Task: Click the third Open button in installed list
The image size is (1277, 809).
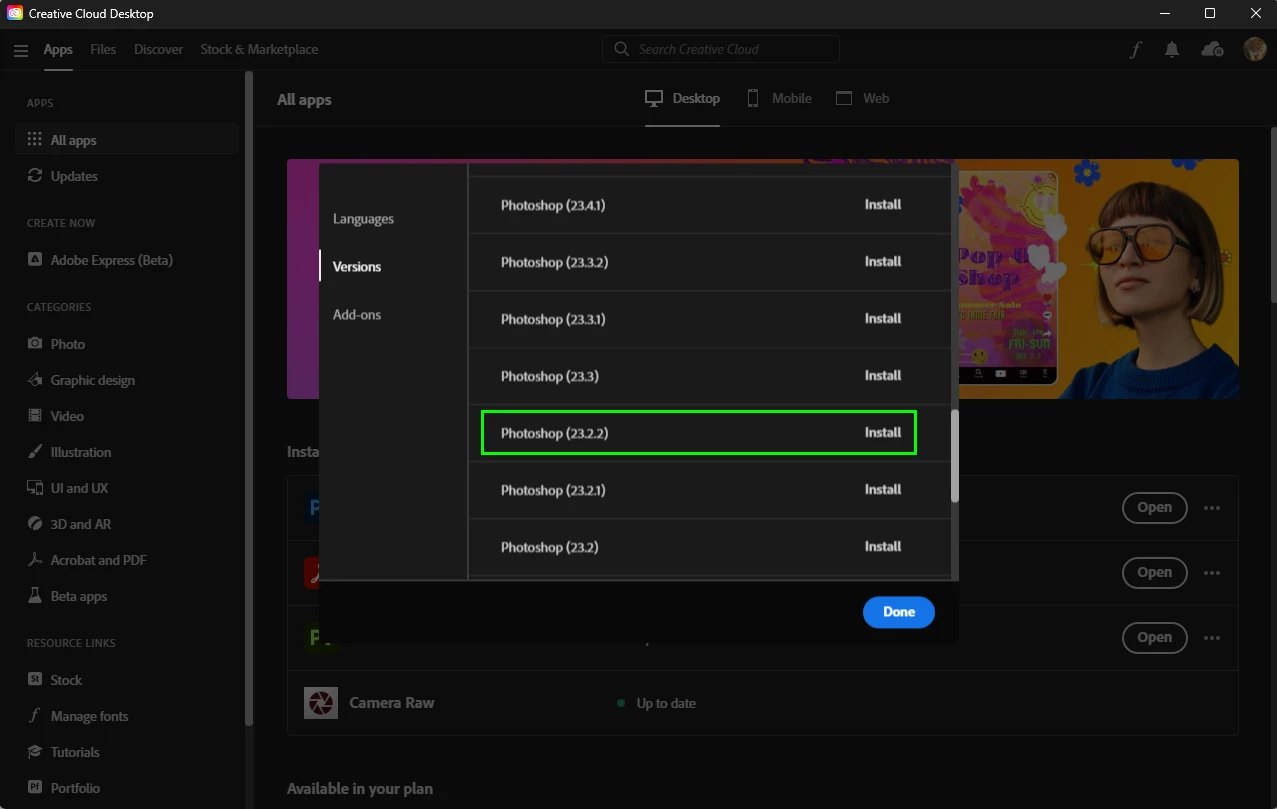Action: [1154, 637]
